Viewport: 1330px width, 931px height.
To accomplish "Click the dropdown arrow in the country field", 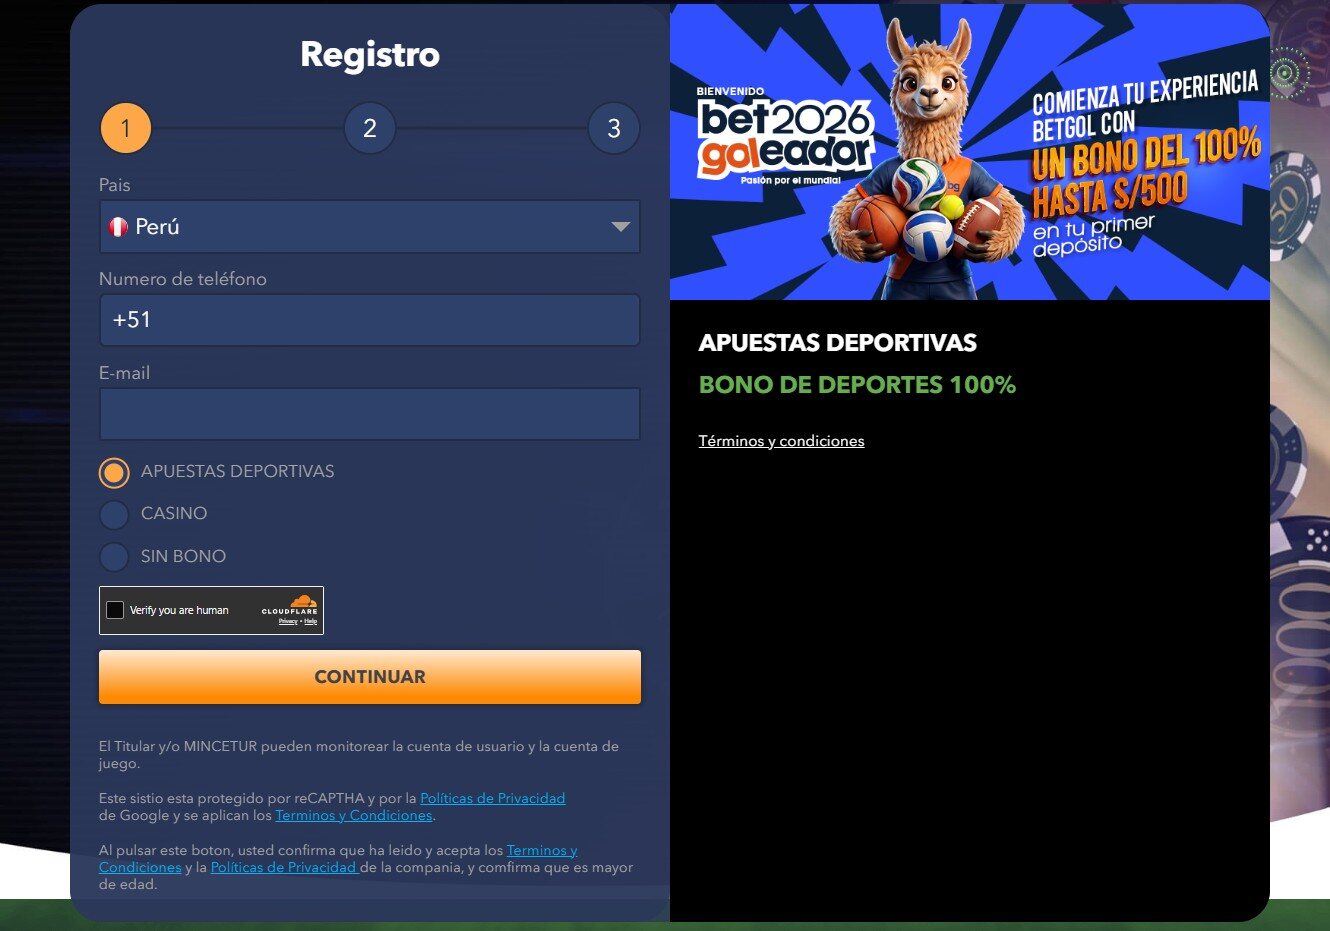I will [620, 227].
